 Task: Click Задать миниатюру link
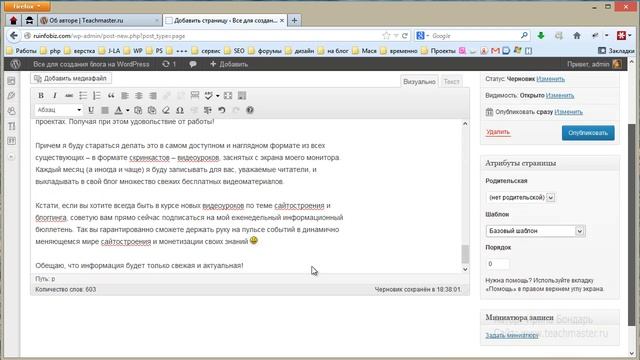click(x=512, y=335)
